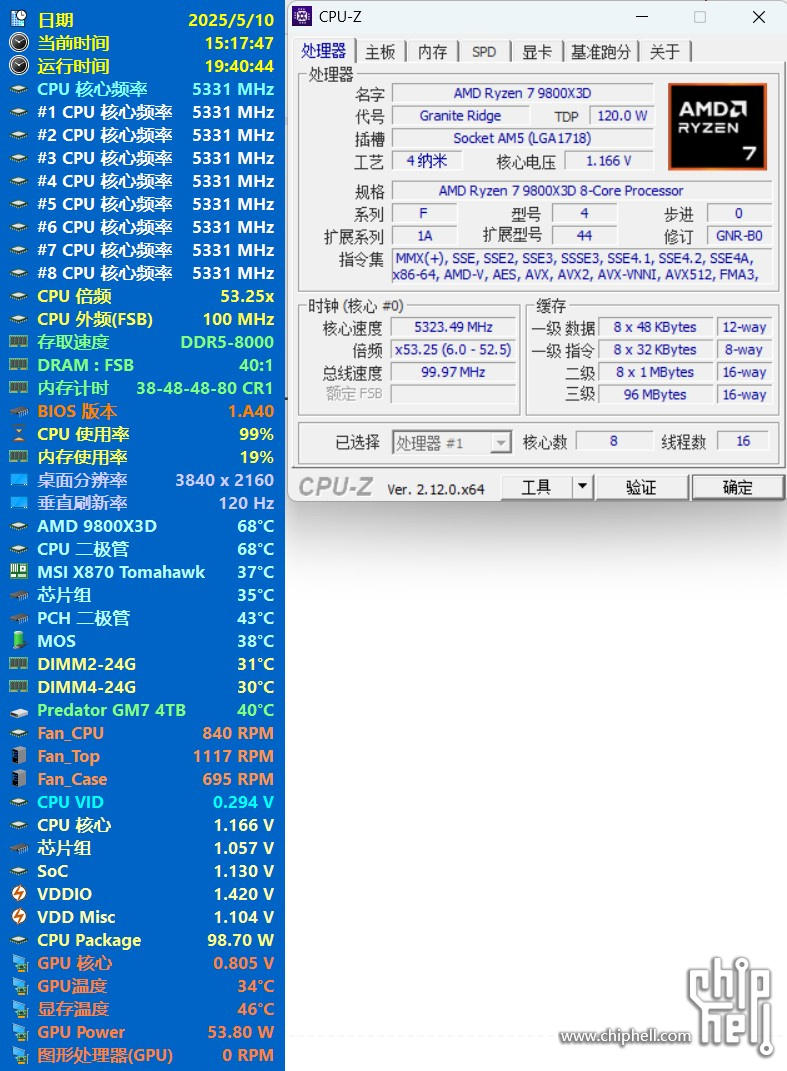Click the 确定 button

pyautogui.click(x=737, y=487)
